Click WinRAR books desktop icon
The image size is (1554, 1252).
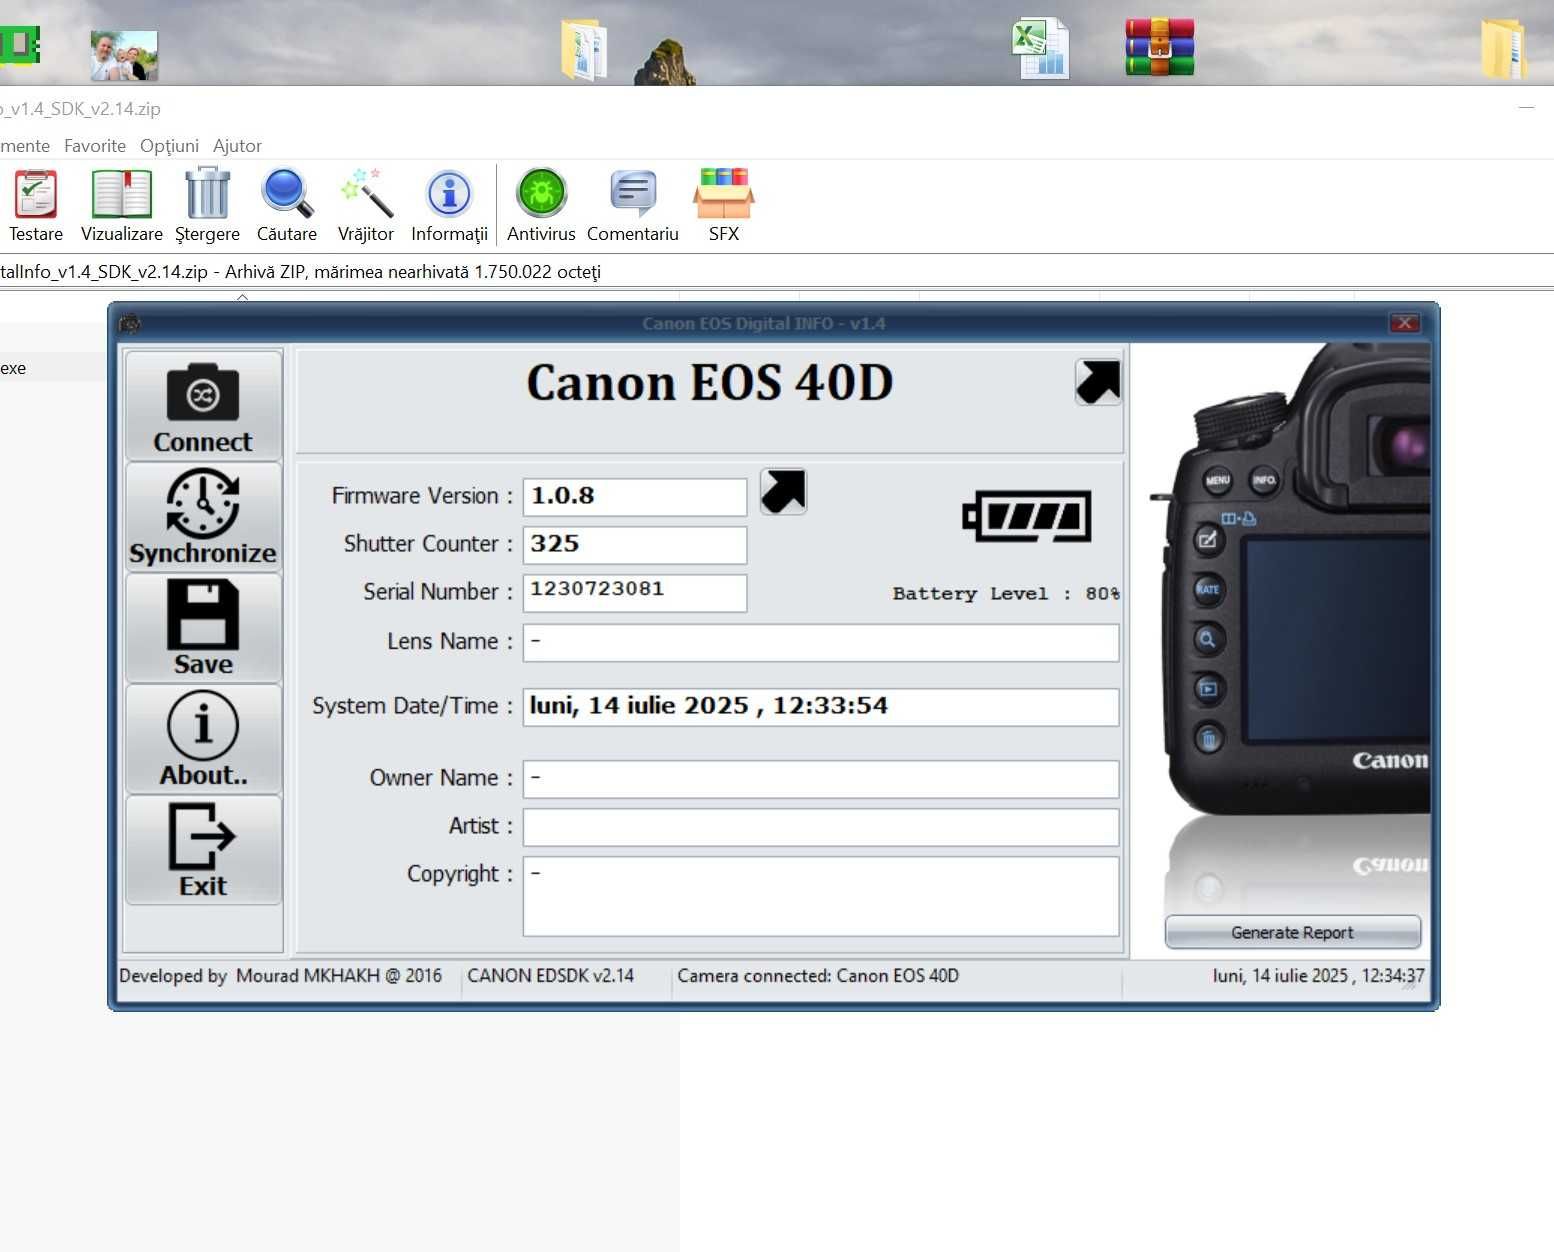pos(1160,47)
